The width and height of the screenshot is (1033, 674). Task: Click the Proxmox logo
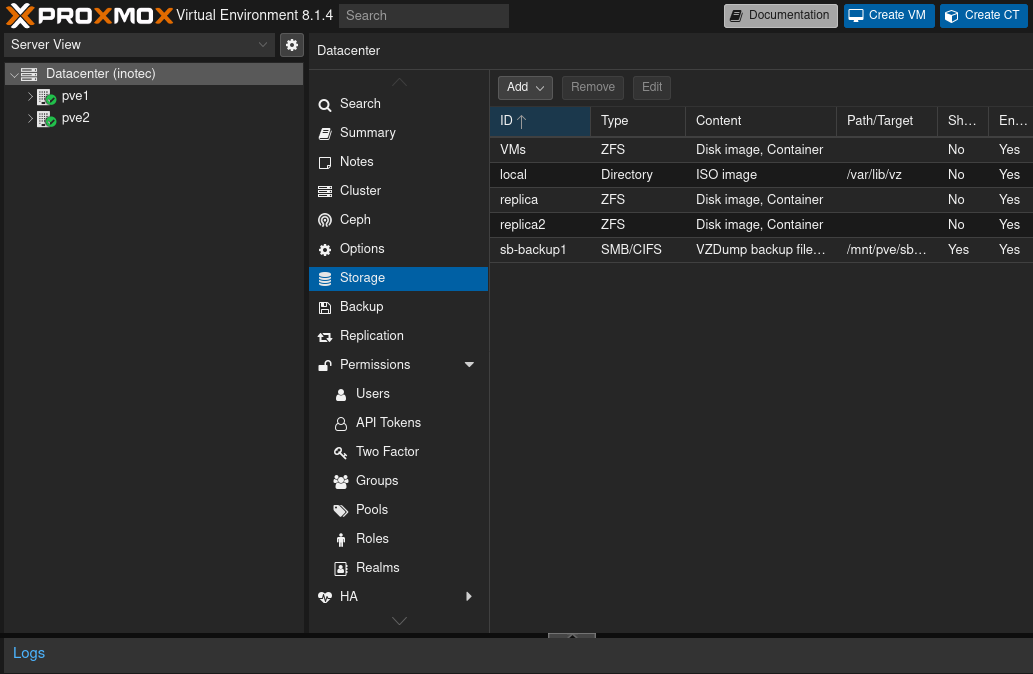90,15
